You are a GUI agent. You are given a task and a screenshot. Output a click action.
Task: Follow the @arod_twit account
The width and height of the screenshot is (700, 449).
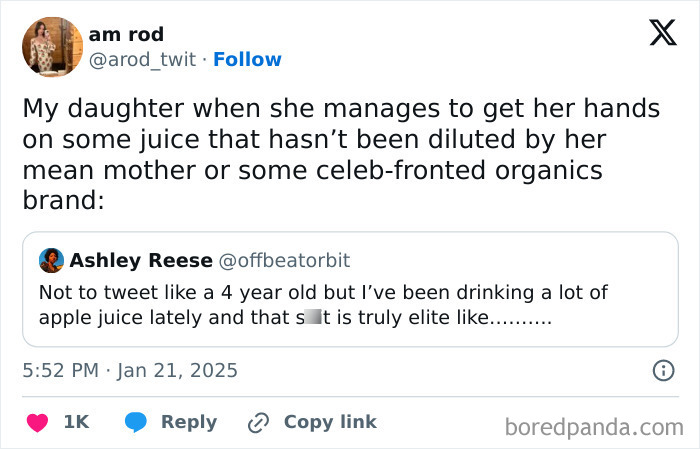[247, 60]
